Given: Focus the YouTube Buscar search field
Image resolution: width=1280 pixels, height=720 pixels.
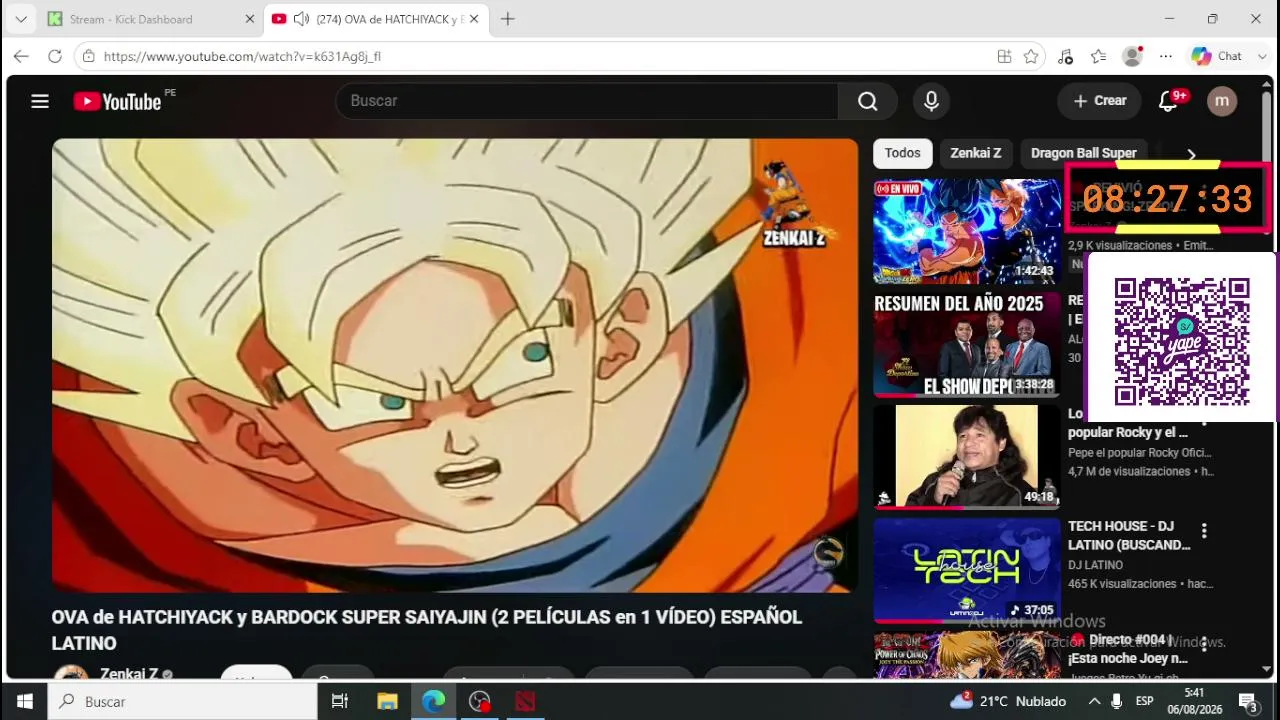Looking at the screenshot, I should [587, 101].
